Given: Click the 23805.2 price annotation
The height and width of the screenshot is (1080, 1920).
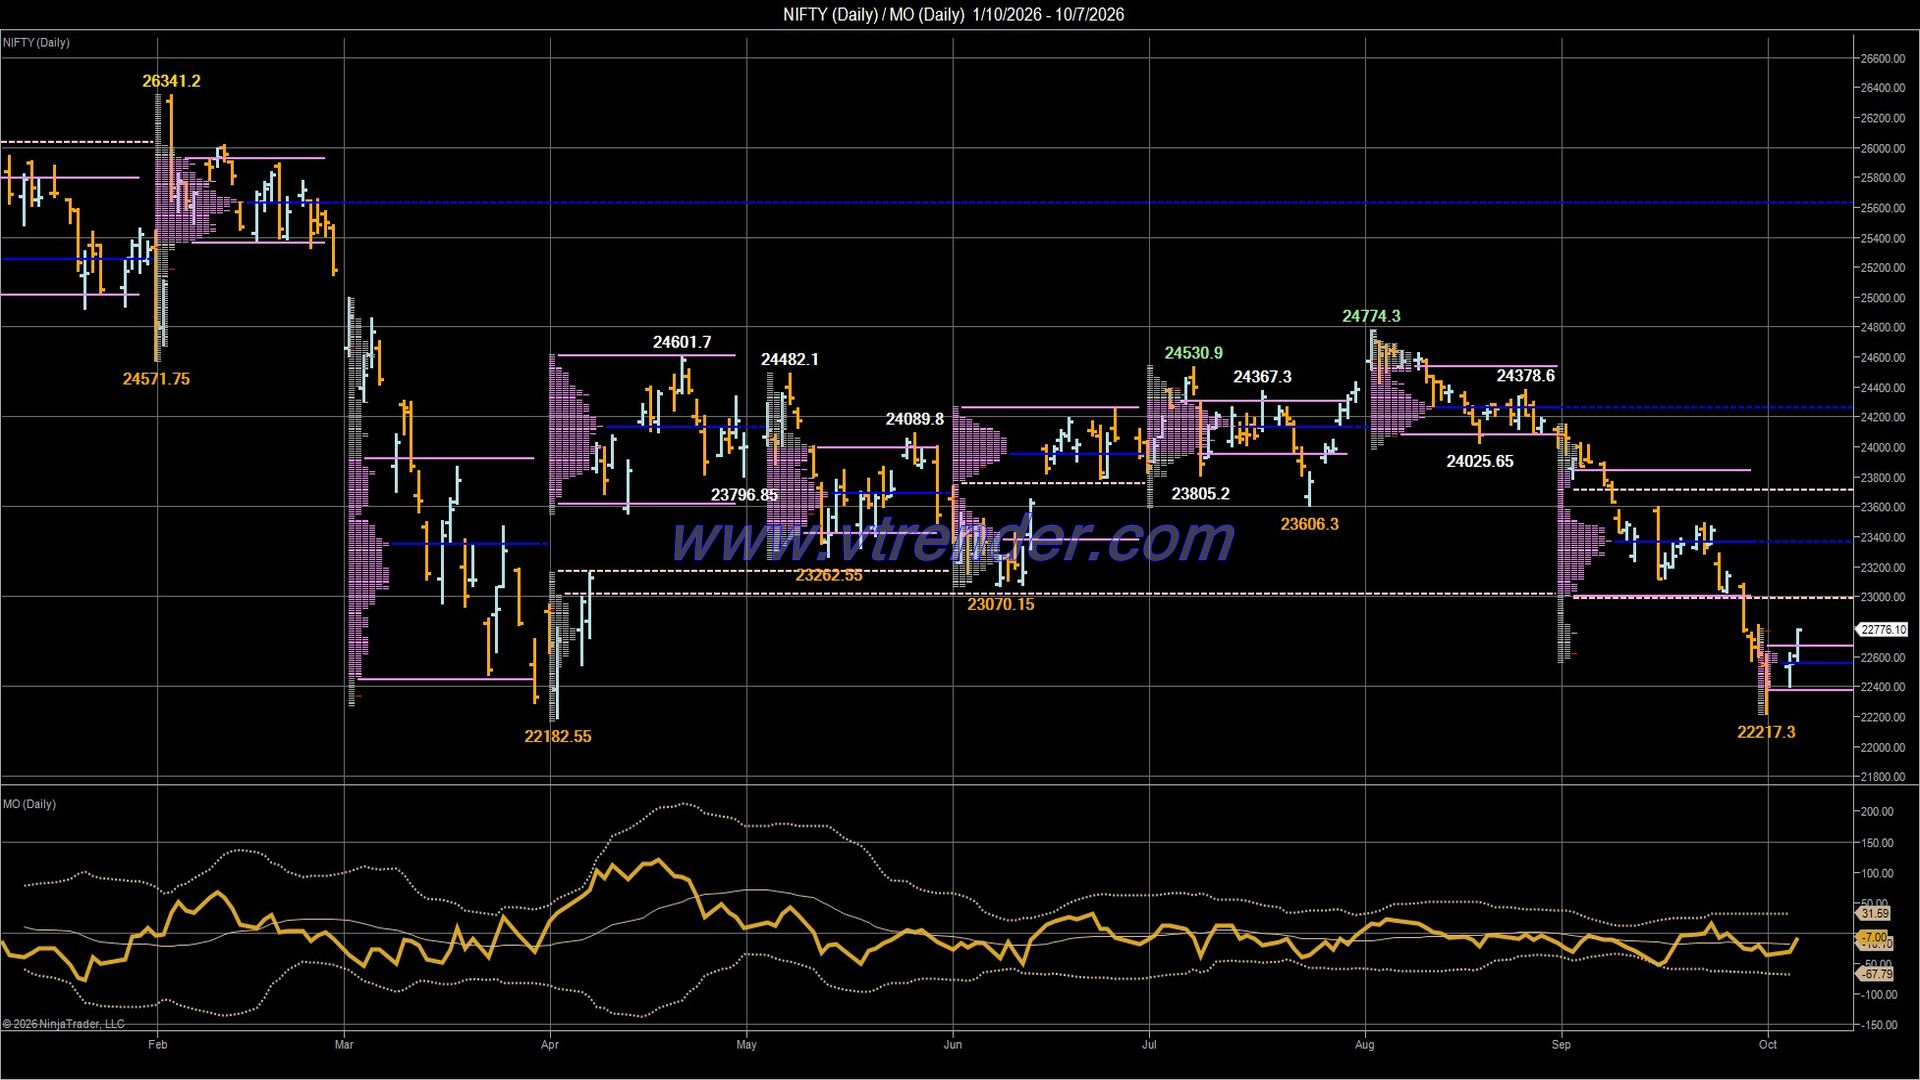Looking at the screenshot, I should pos(1201,494).
